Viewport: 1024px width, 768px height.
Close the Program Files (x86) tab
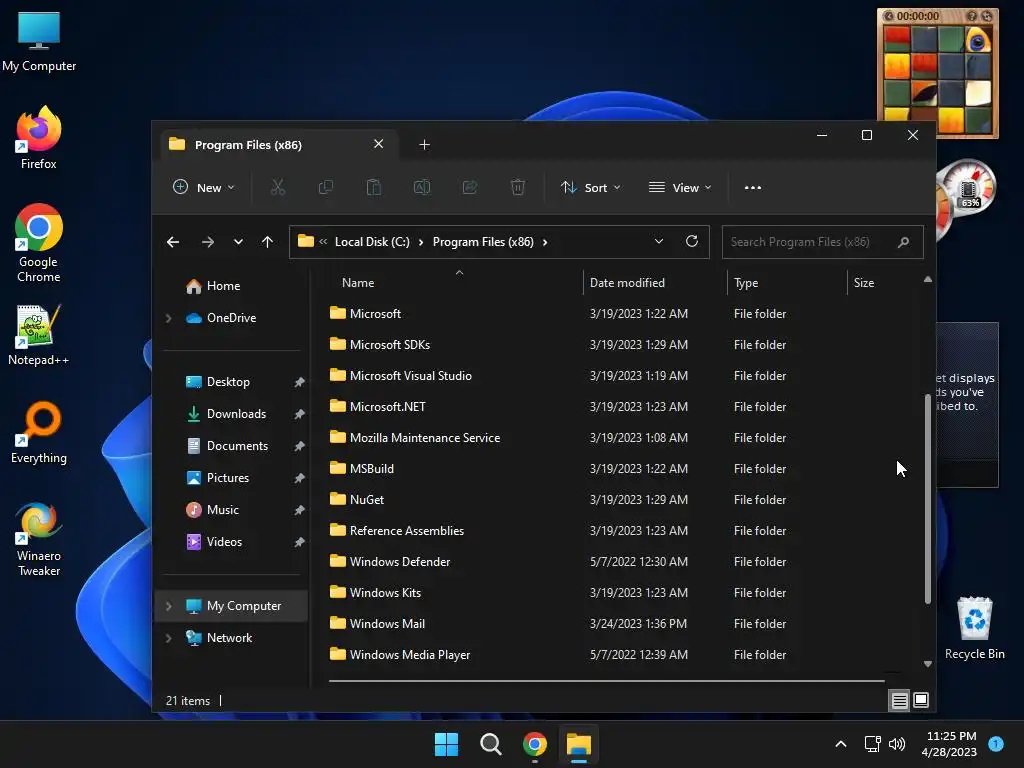pos(378,144)
